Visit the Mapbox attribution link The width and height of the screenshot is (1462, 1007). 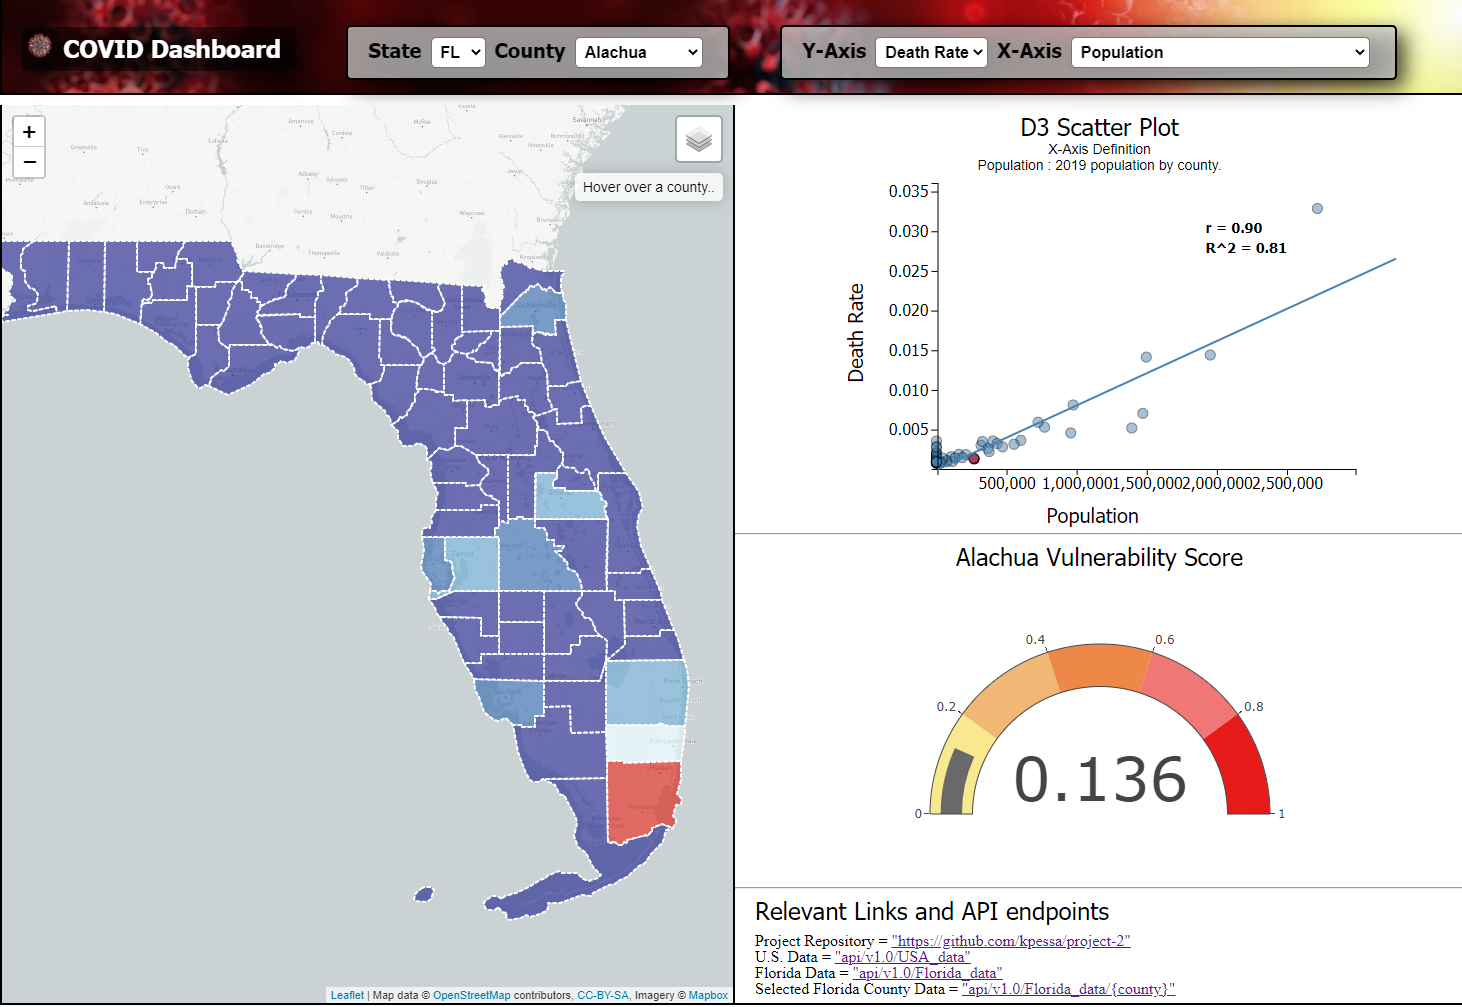(x=708, y=995)
